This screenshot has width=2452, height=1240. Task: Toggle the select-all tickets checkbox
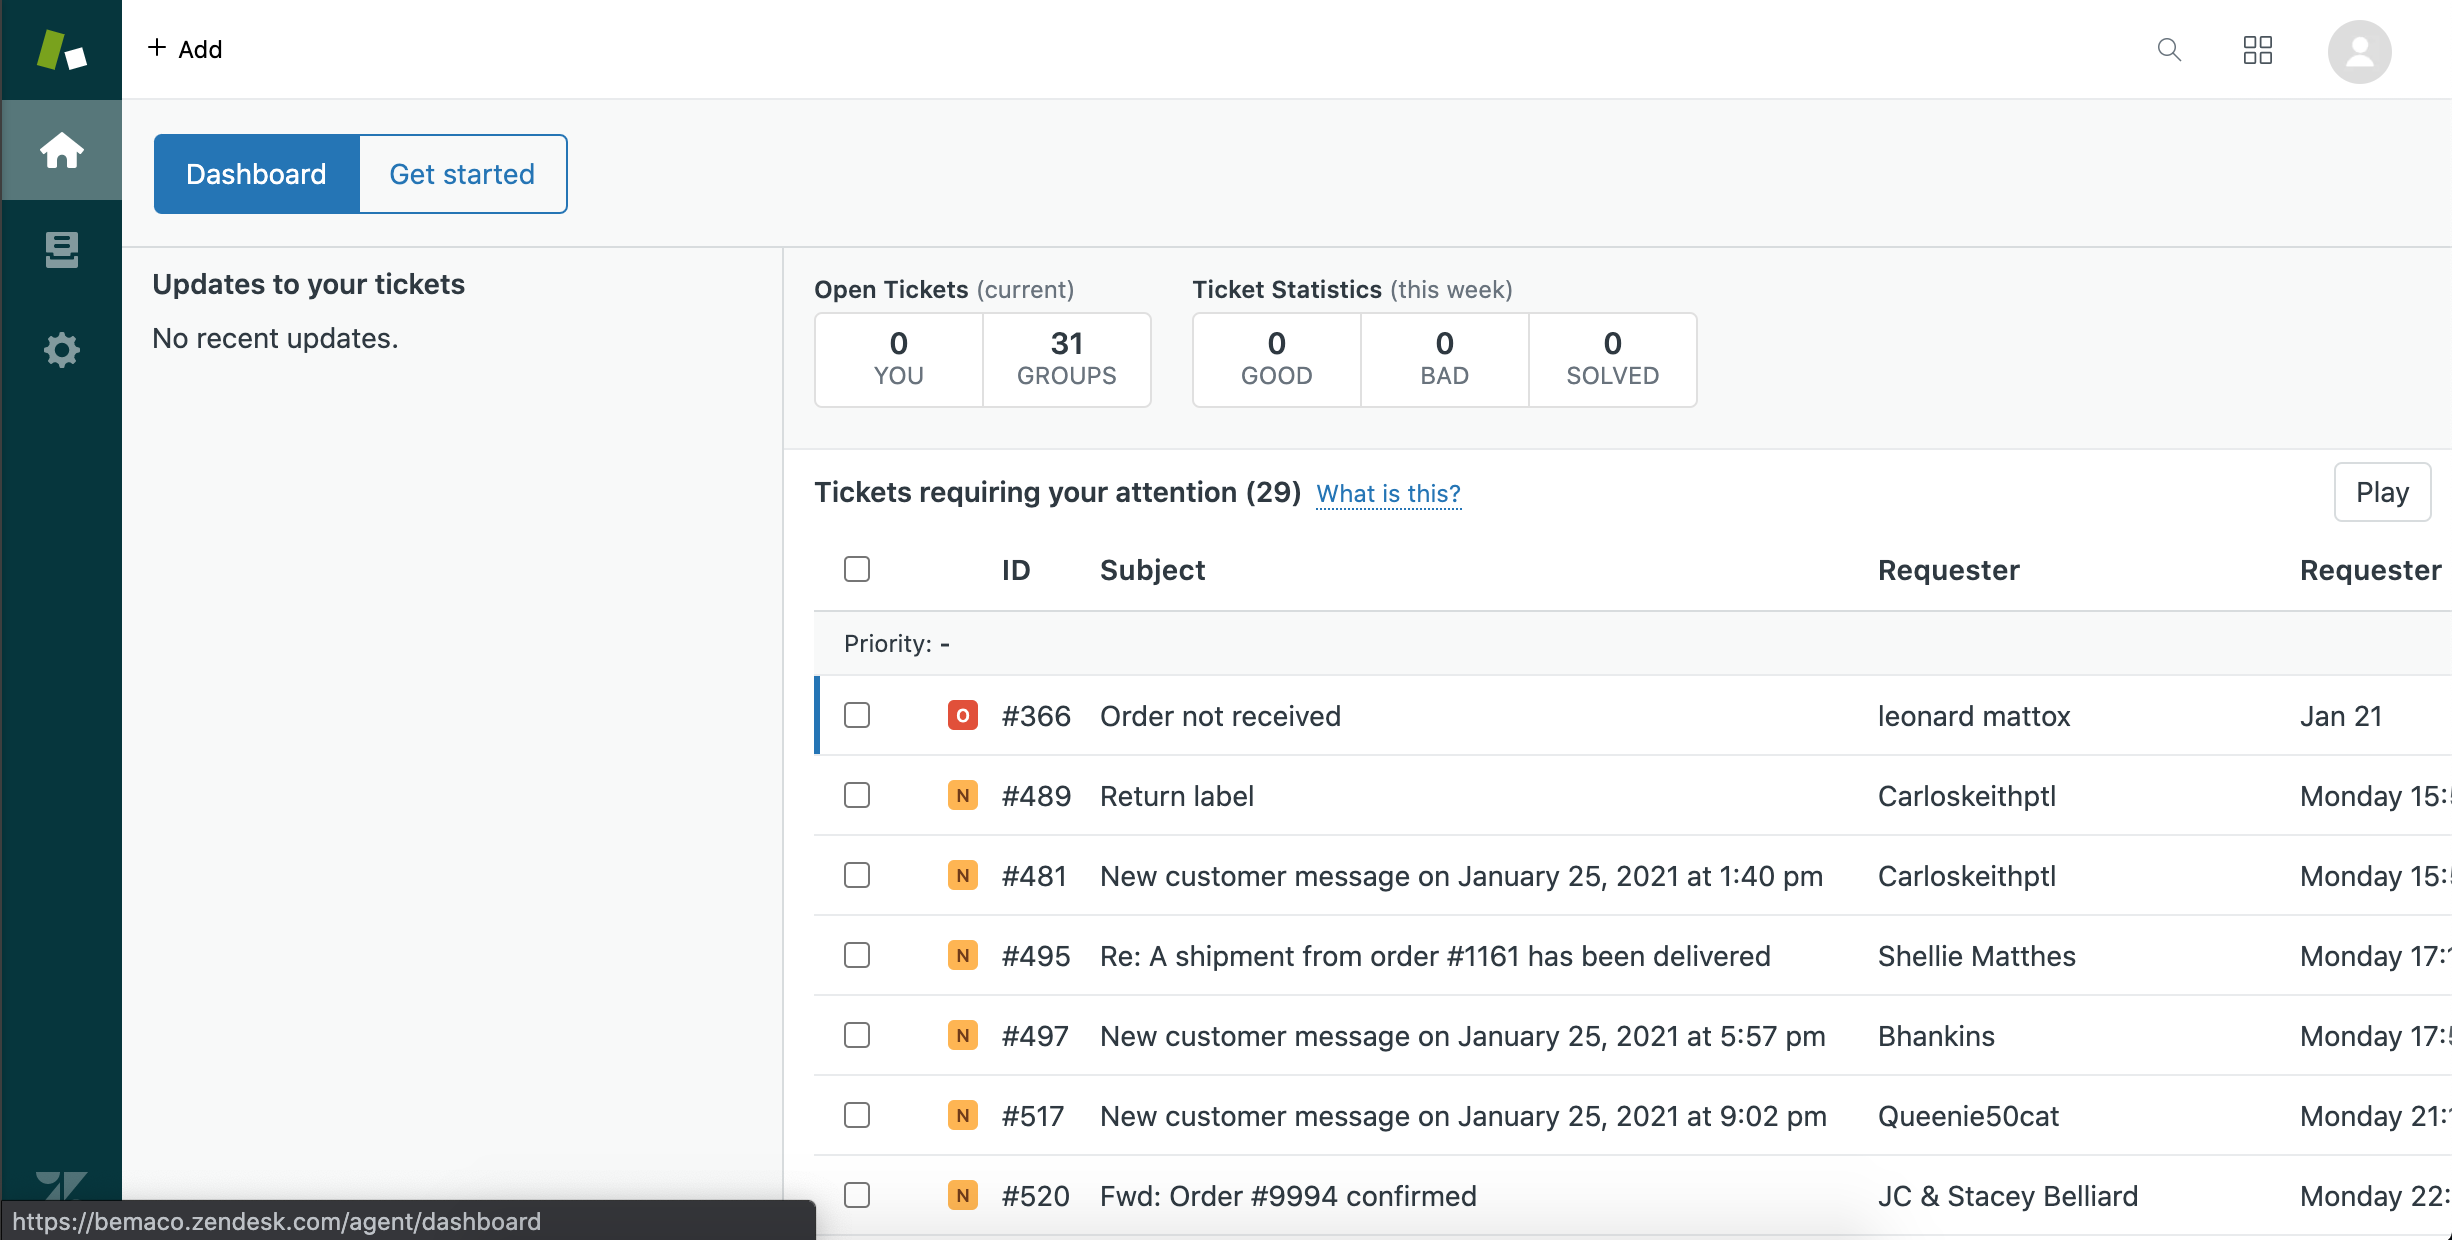click(857, 569)
